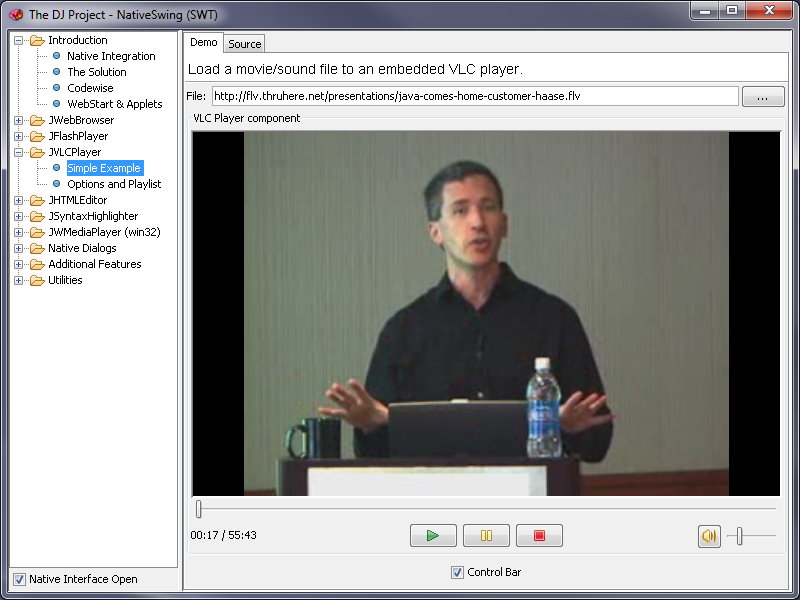The height and width of the screenshot is (600, 800).
Task: Collapse the Introduction tree node
Action: coord(19,40)
